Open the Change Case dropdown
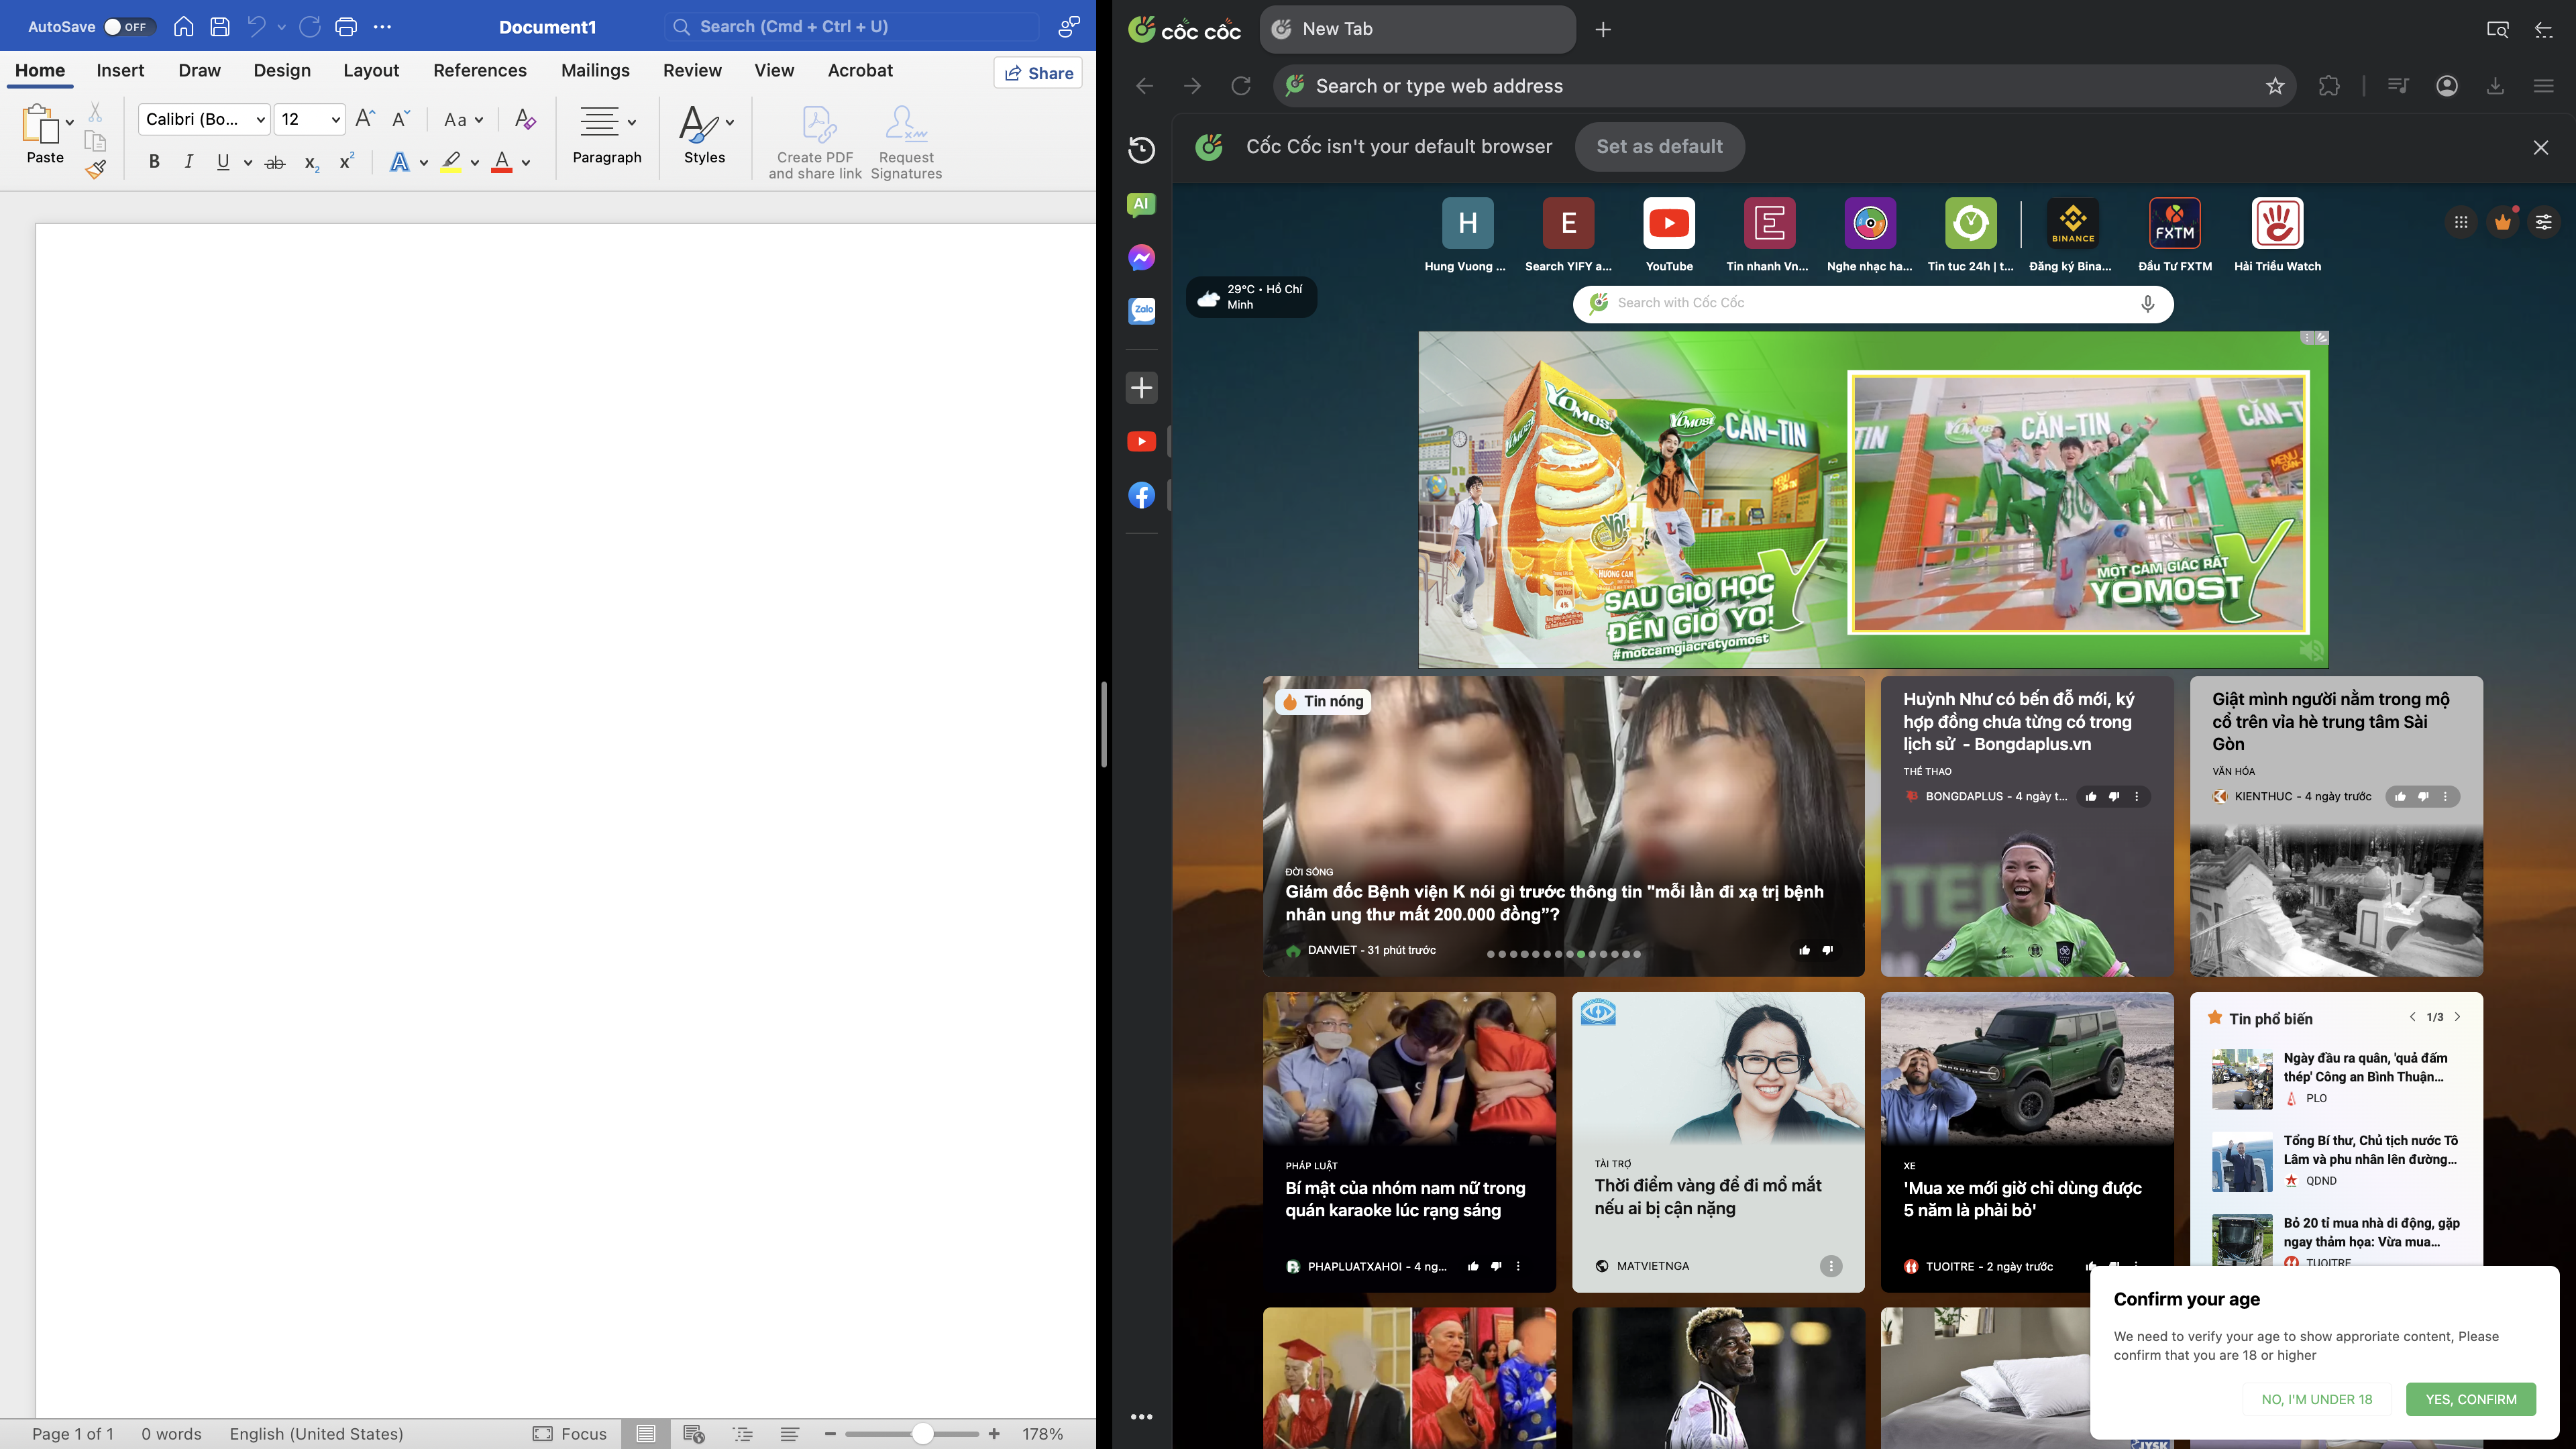The width and height of the screenshot is (2576, 1449). 463,120
